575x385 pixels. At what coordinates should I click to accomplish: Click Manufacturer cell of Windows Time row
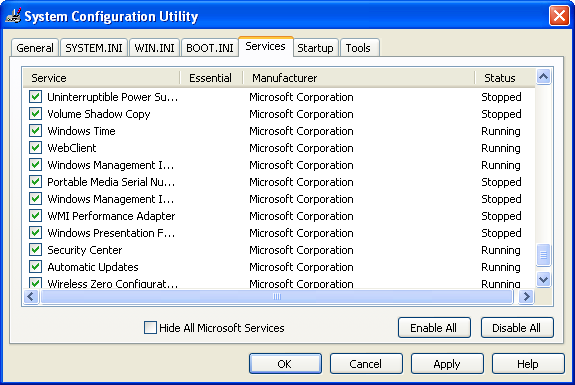coord(301,131)
